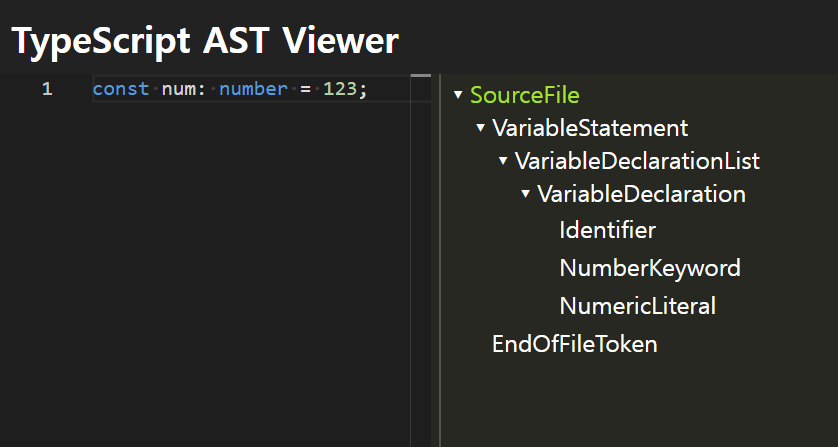Select the EndOfFileToken tree node
The image size is (838, 447).
click(575, 344)
